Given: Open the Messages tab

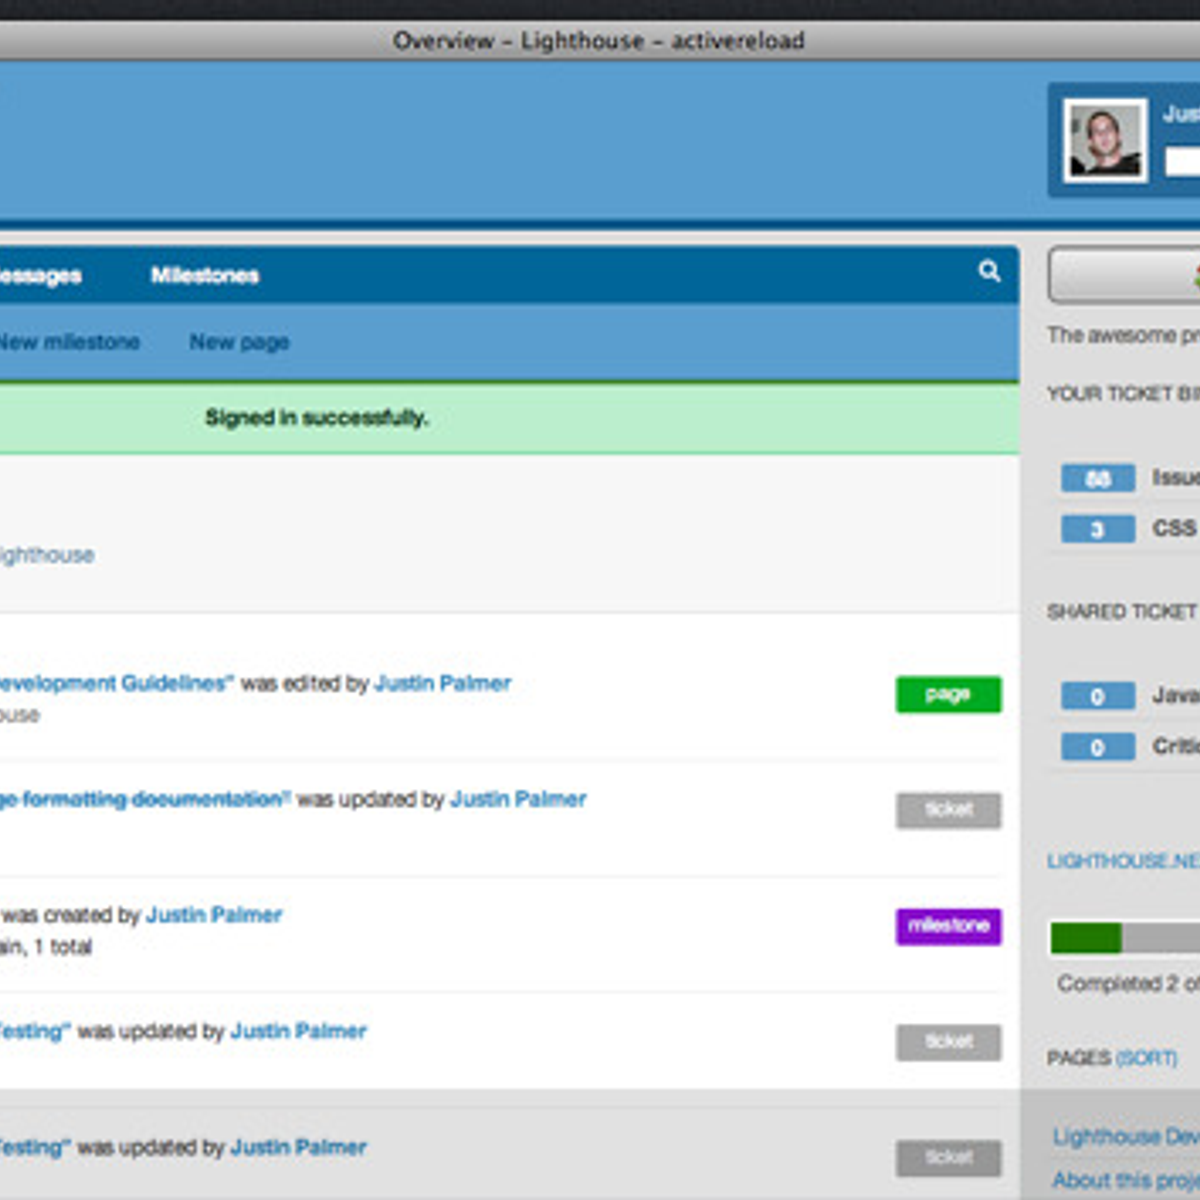Looking at the screenshot, I should [x=40, y=276].
